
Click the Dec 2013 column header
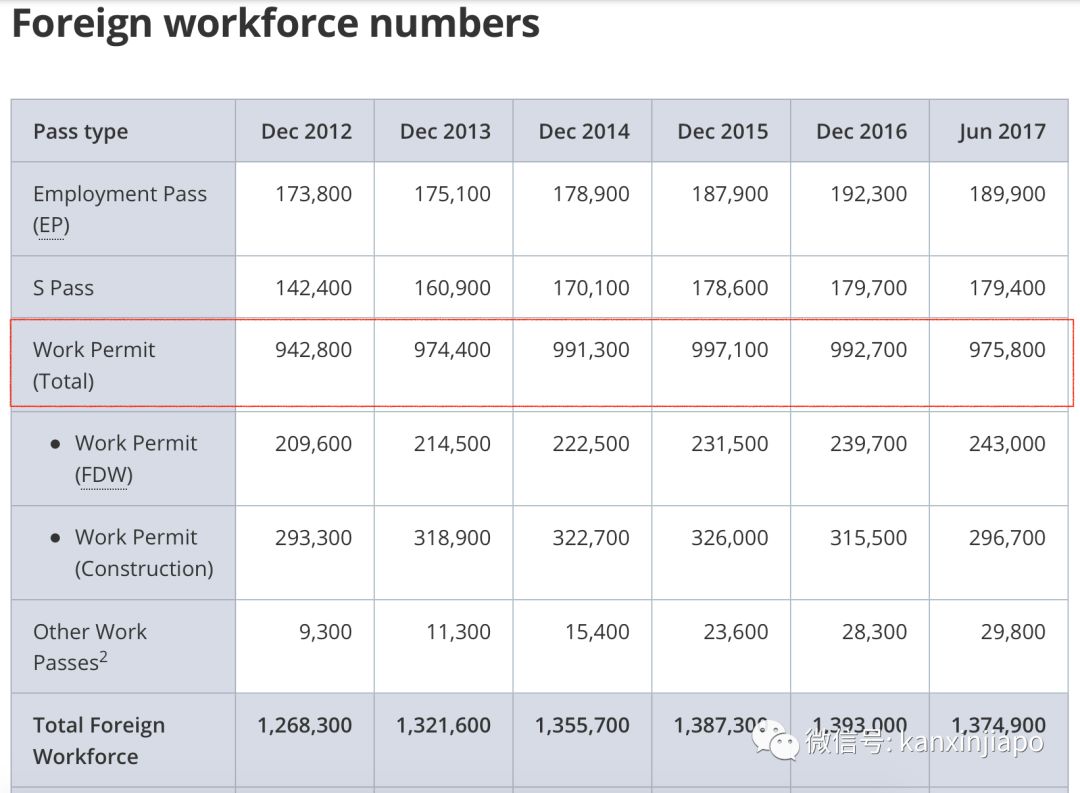pos(445,132)
